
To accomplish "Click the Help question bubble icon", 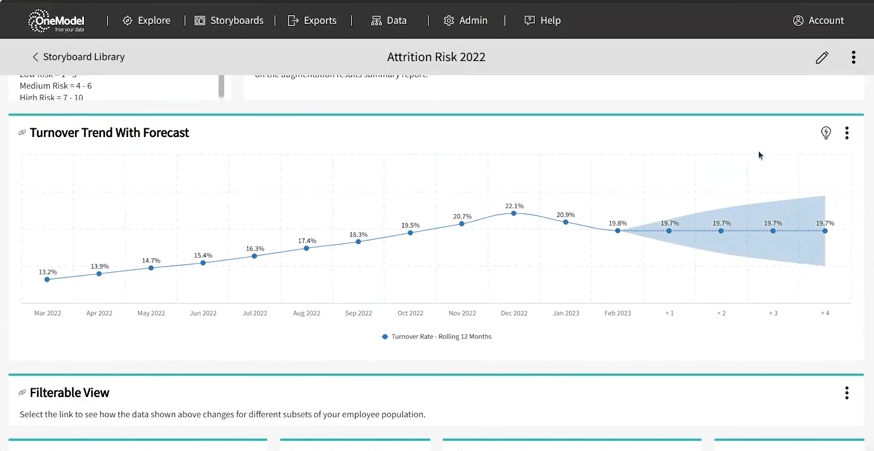I will [530, 21].
